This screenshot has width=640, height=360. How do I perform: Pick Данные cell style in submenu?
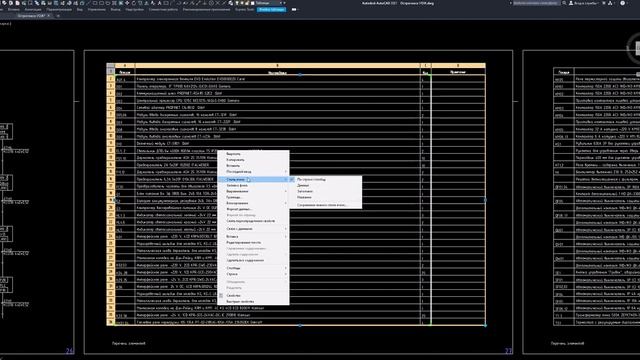point(325,185)
